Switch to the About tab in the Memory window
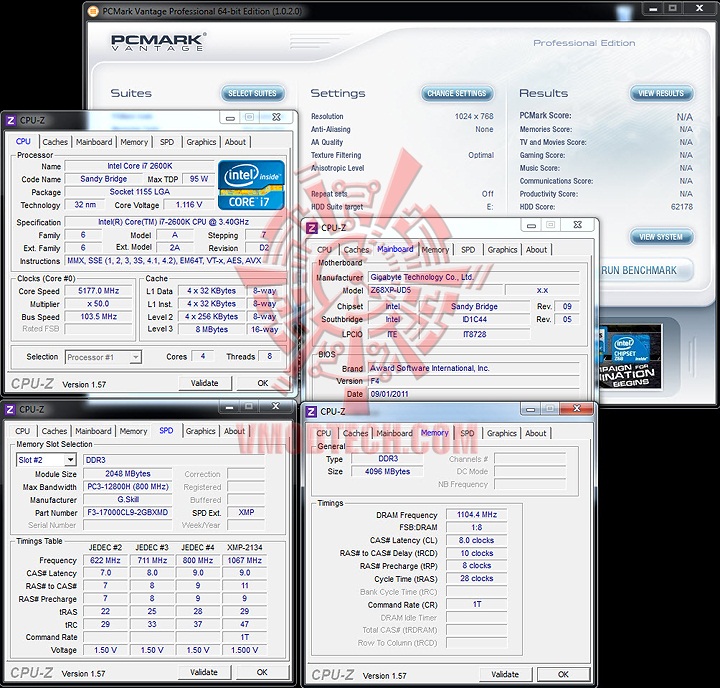Viewport: 720px width, 688px height. coord(535,433)
